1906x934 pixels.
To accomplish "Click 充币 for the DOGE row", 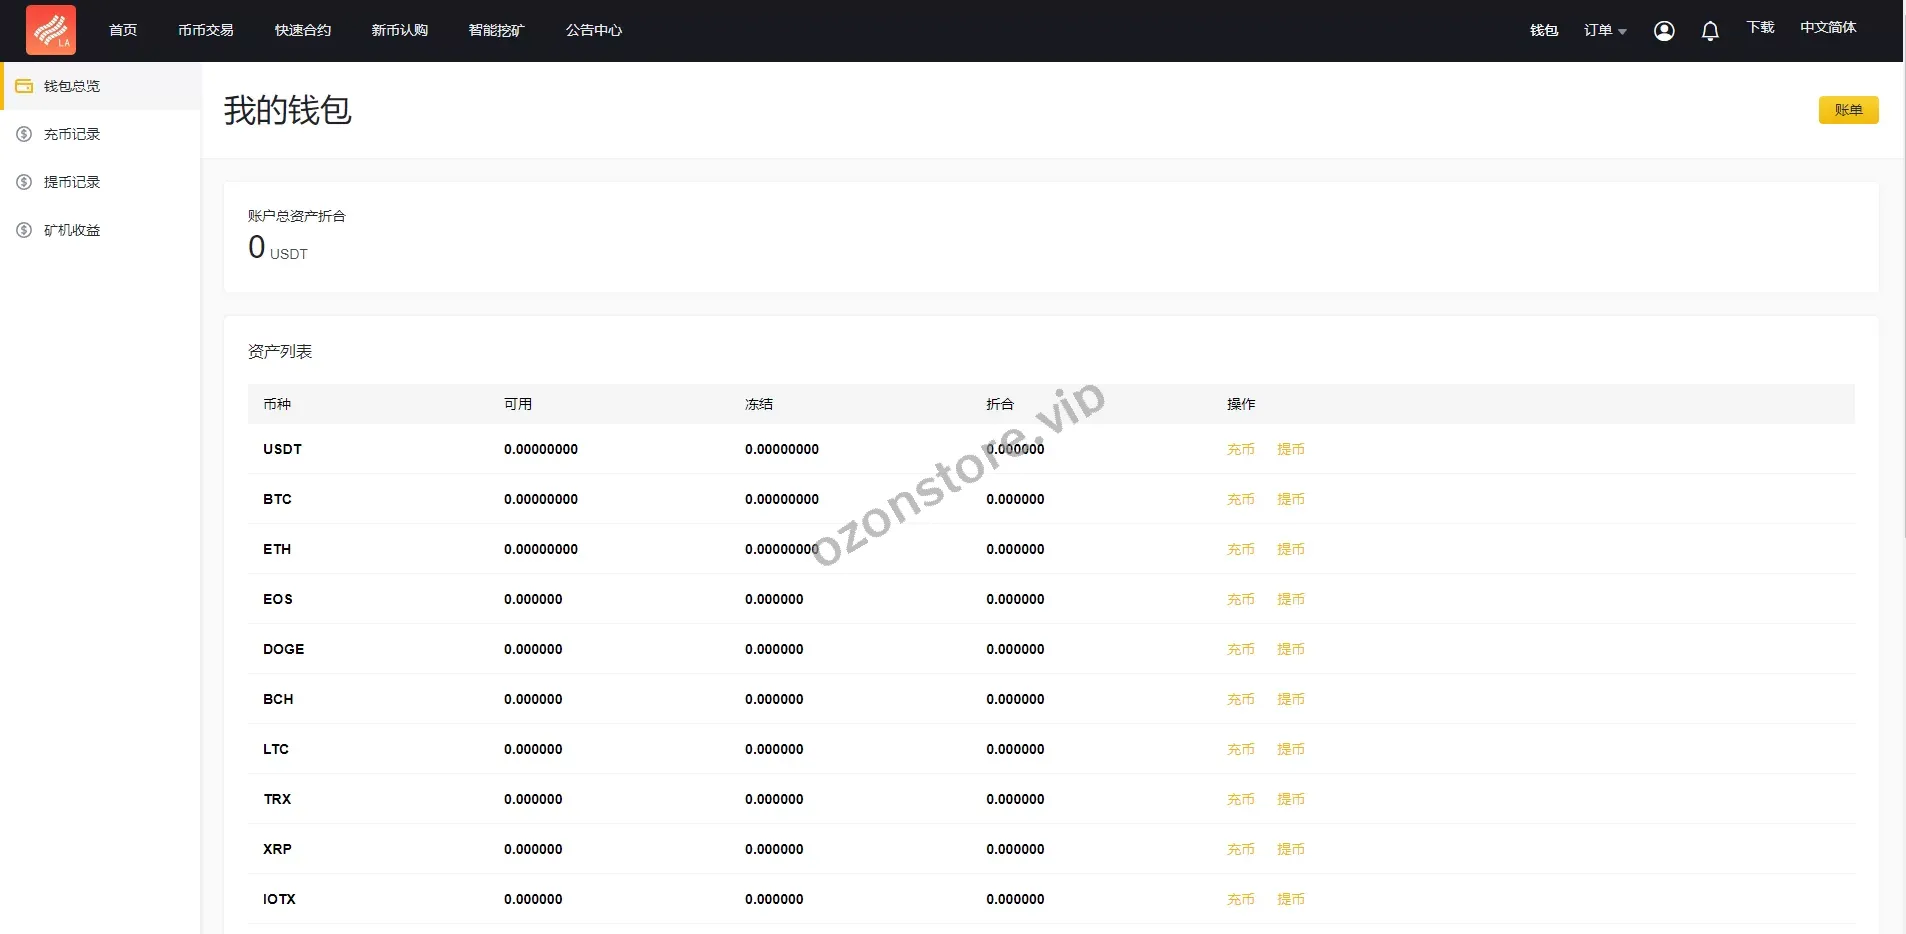I will point(1240,649).
